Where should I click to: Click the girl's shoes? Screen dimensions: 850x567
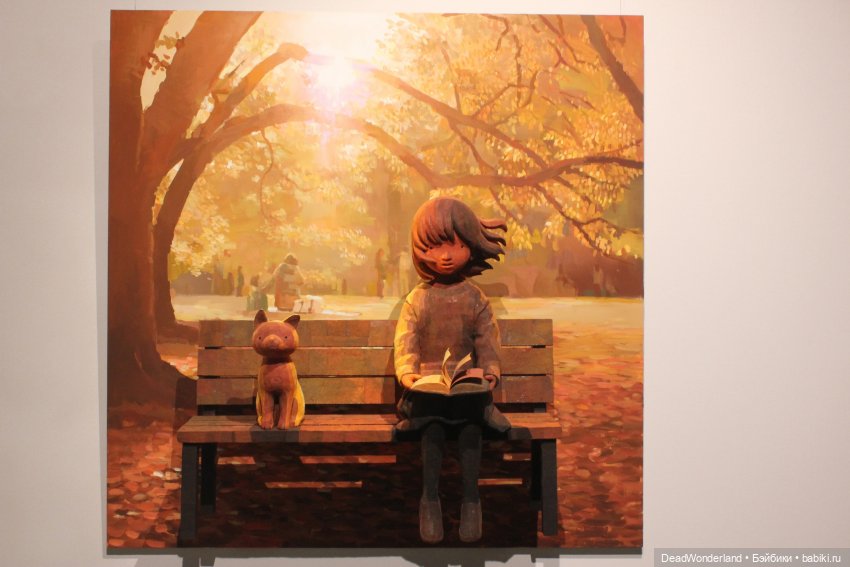(x=450, y=519)
